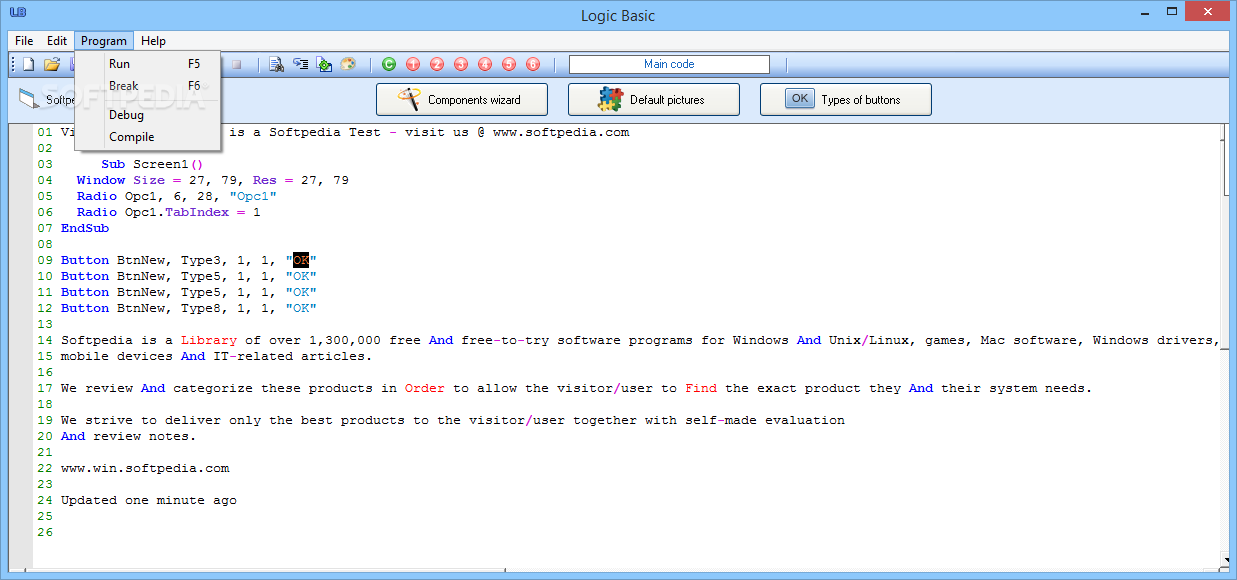Maximize the Logic Basic window
Screen dimensions: 1237x580
tap(1174, 14)
